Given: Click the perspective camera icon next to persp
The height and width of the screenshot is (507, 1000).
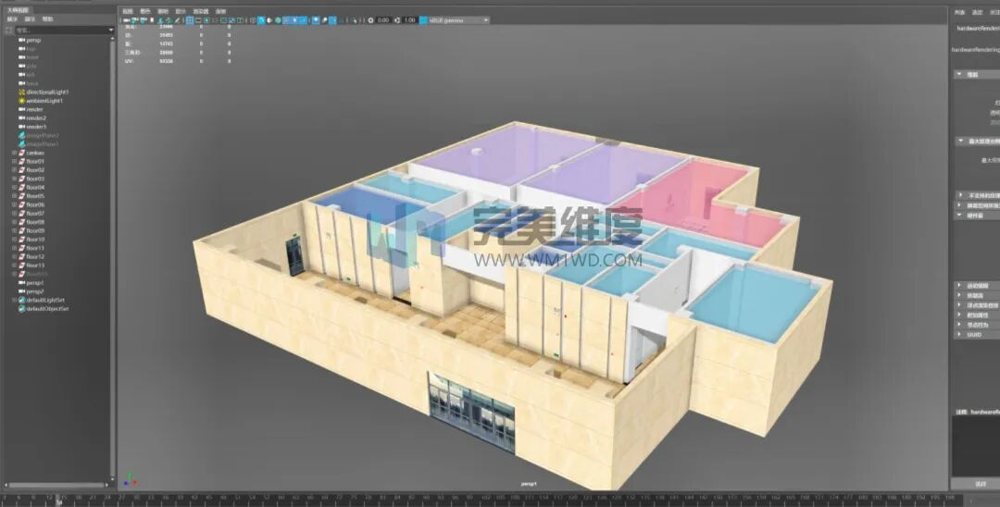Looking at the screenshot, I should [x=22, y=40].
